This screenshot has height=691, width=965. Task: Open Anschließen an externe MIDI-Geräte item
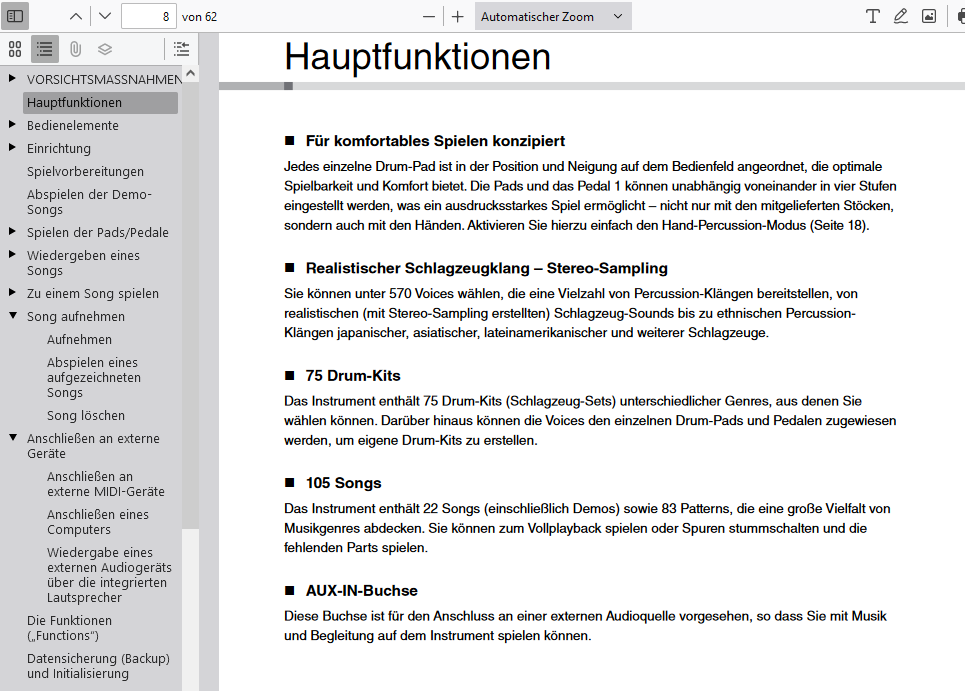[106, 484]
